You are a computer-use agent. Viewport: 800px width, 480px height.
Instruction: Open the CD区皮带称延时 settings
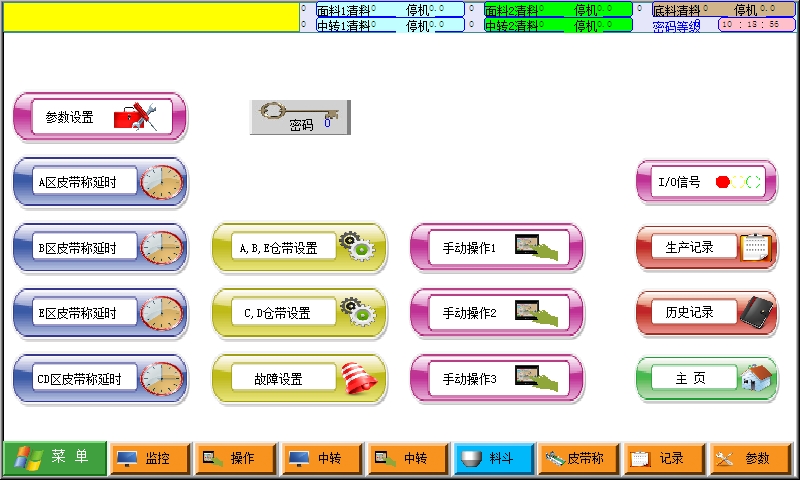[x=78, y=379]
